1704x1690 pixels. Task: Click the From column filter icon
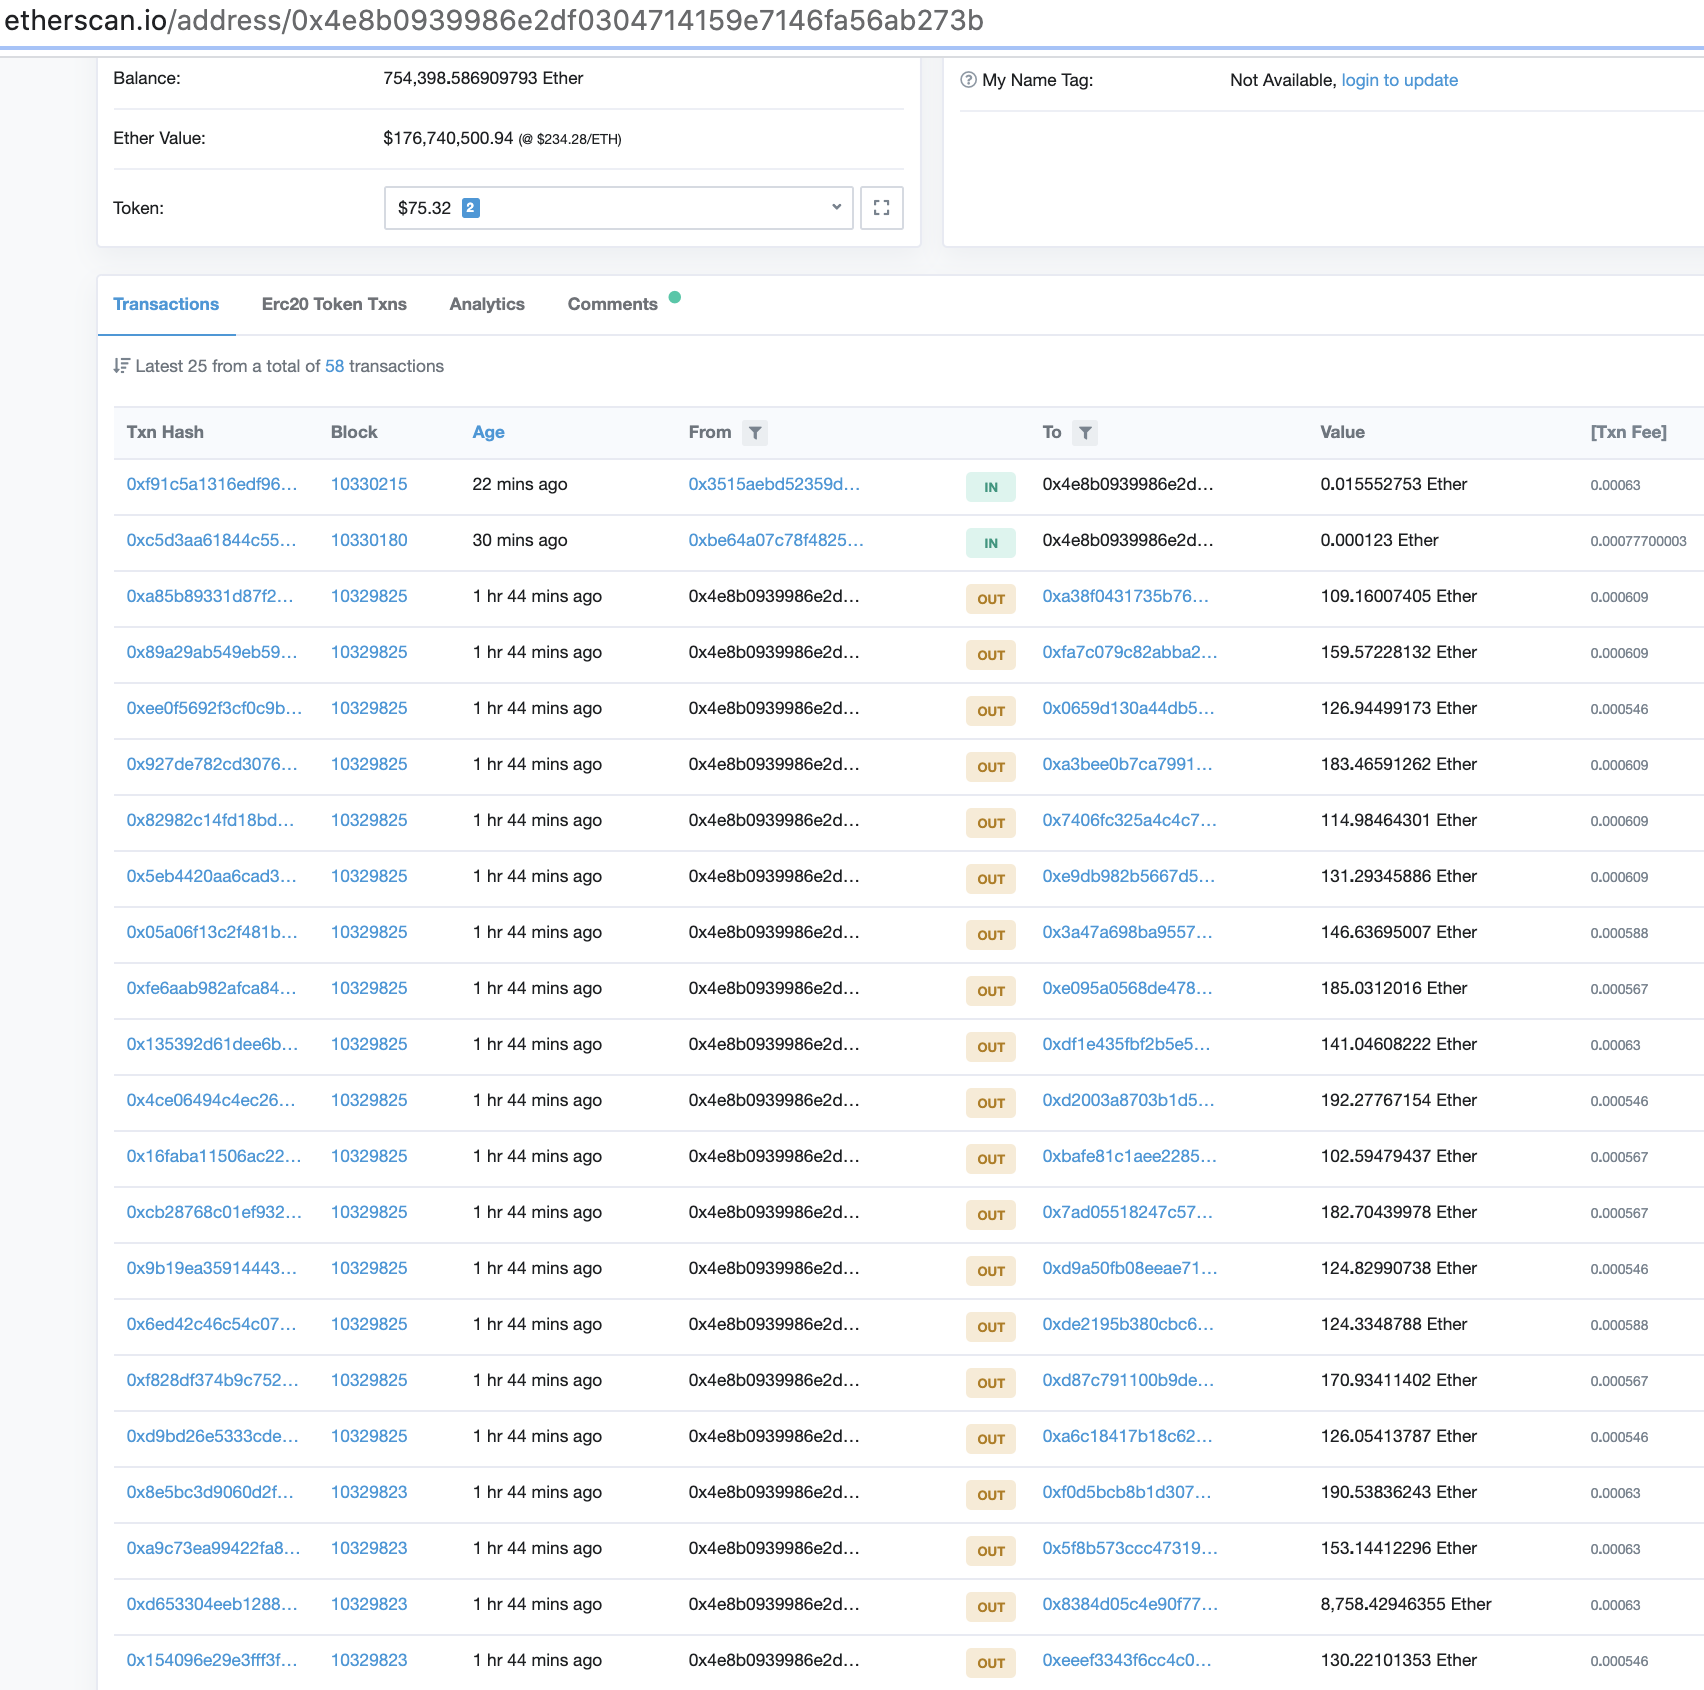tap(755, 433)
